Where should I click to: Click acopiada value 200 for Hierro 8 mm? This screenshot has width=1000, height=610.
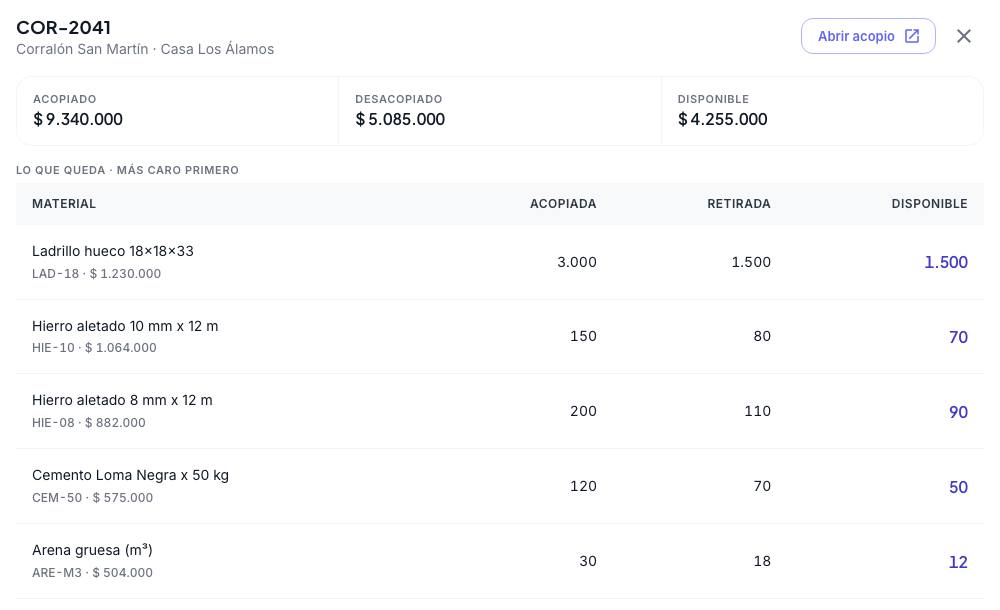584,411
